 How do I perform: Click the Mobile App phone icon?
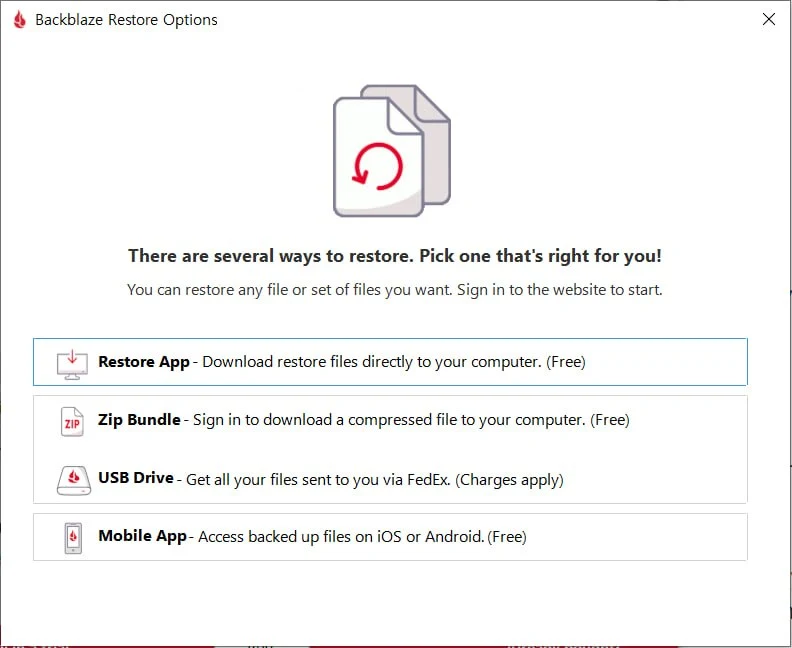point(73,538)
